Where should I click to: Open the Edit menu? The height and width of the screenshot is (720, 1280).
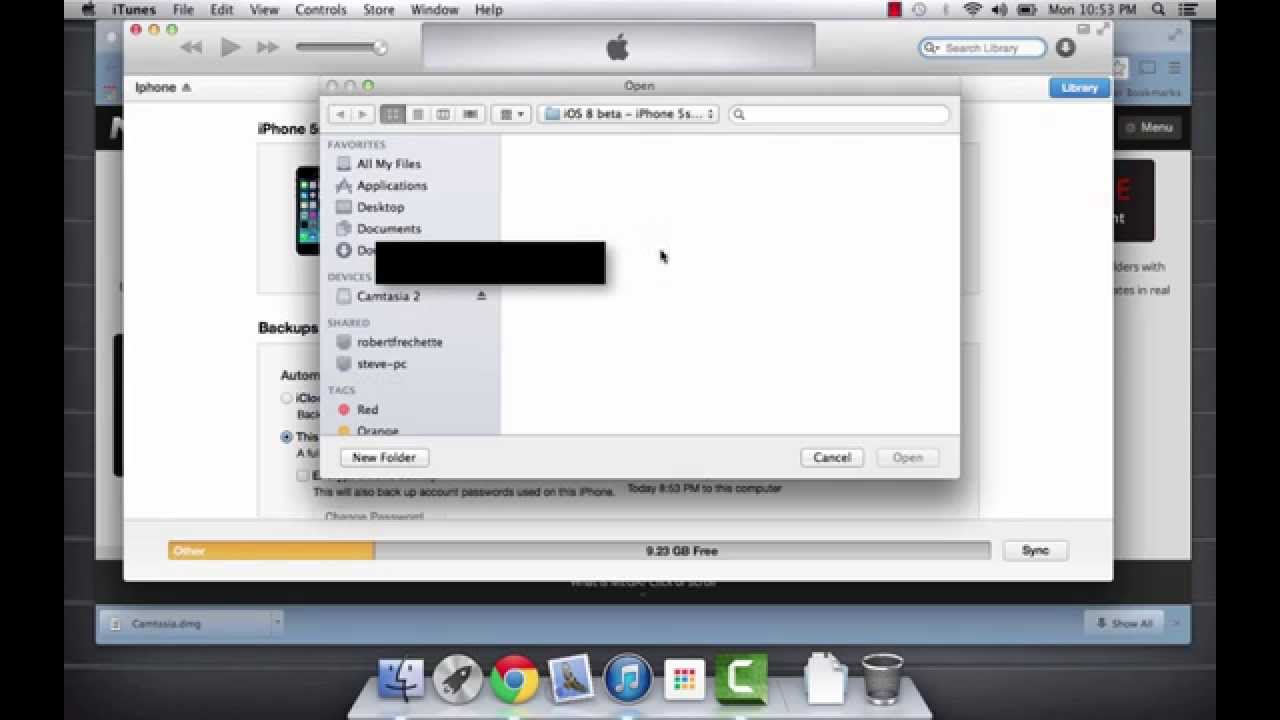tap(221, 10)
